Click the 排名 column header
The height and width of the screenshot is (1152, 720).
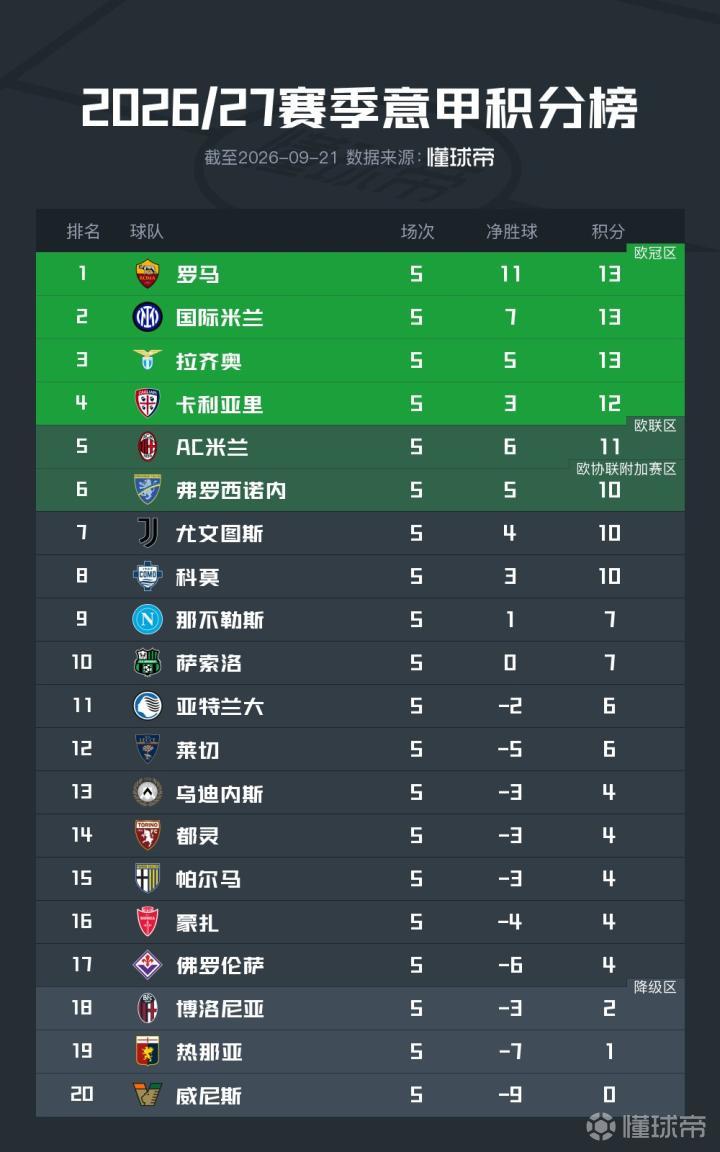click(x=83, y=231)
